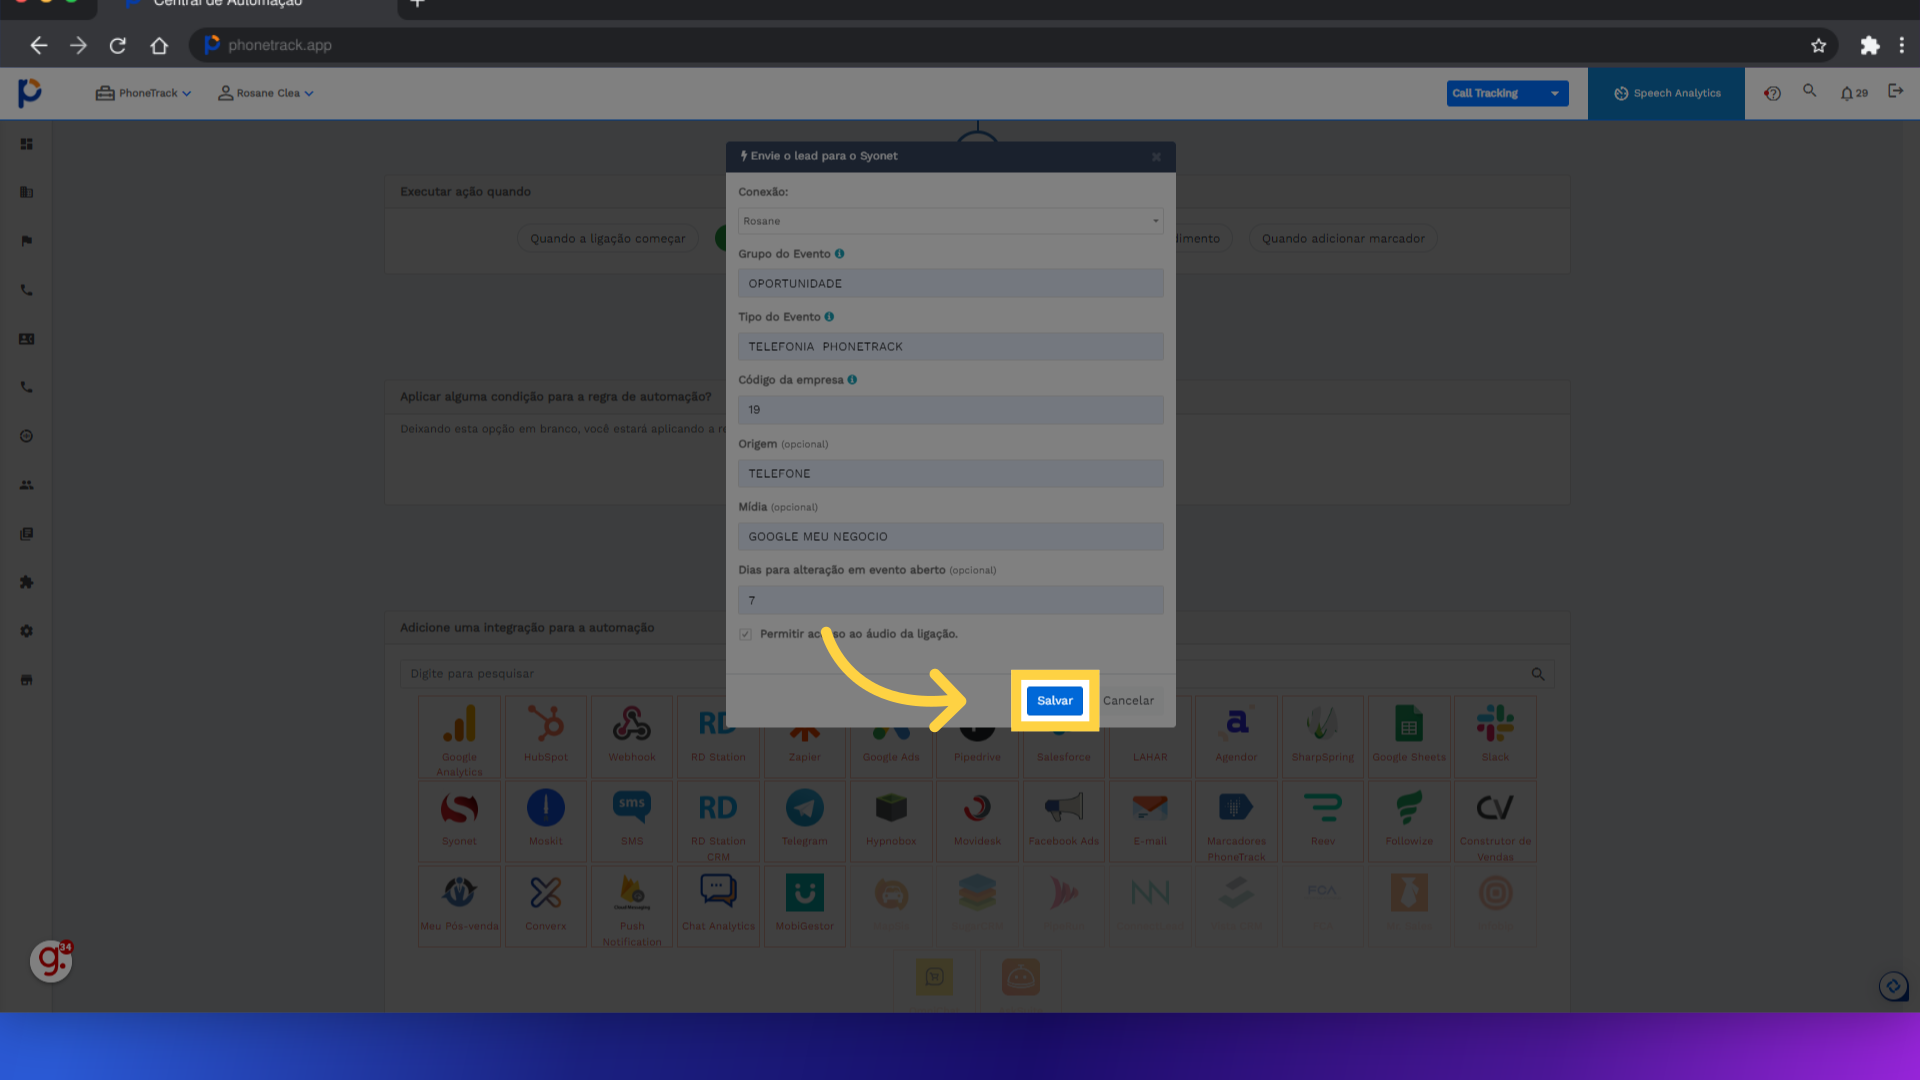Open the notifications bell showing 29

(1853, 93)
